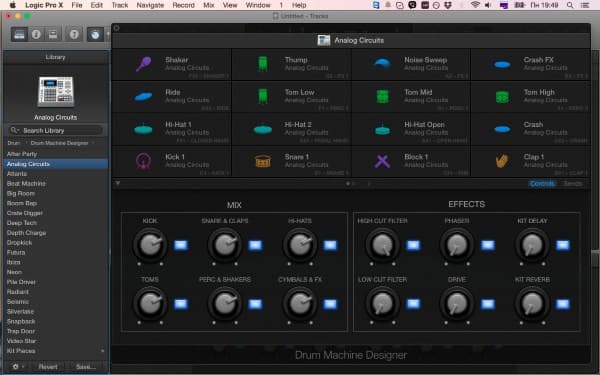Image resolution: width=600 pixels, height=375 pixels.
Task: Toggle the HIGH CUT FILTER button
Action: tap(413, 245)
